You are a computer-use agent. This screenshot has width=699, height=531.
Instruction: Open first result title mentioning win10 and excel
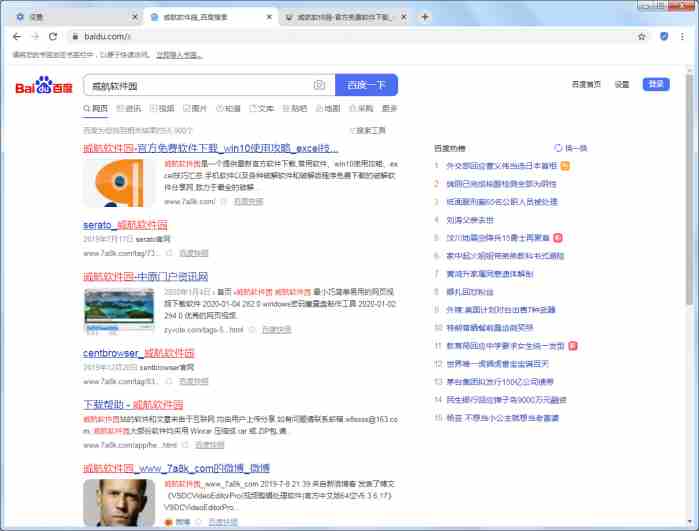pyautogui.click(x=210, y=148)
